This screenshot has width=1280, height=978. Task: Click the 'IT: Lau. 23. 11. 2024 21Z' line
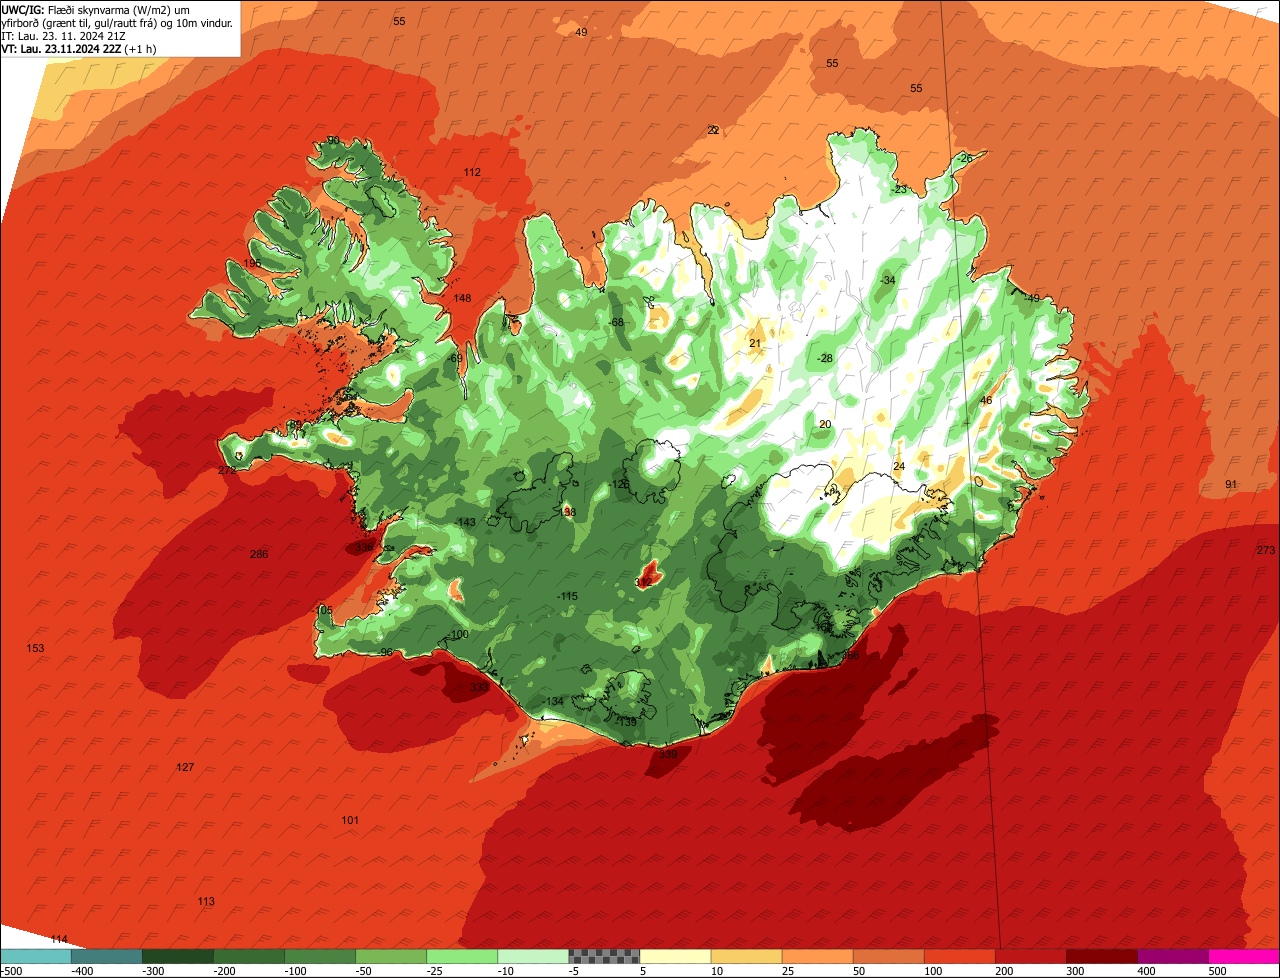pyautogui.click(x=64, y=36)
